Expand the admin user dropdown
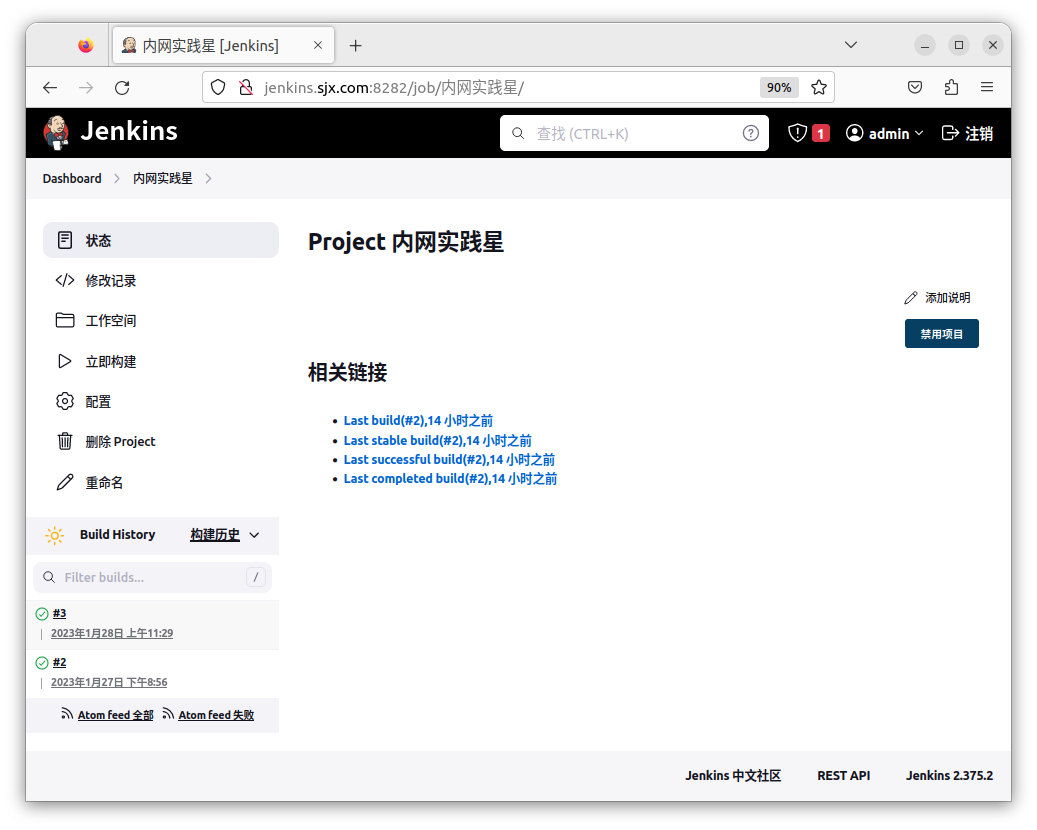Screen dimensions: 1037x830 [x=919, y=133]
